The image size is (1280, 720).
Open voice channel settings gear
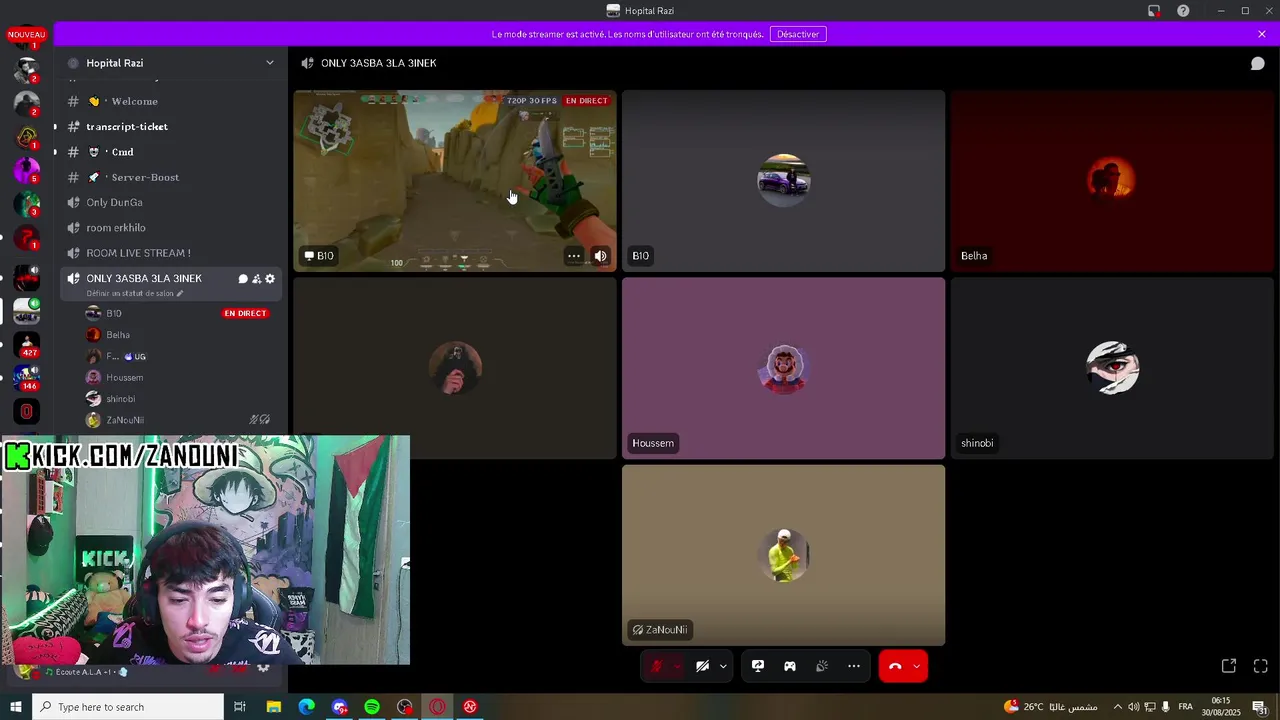(270, 279)
